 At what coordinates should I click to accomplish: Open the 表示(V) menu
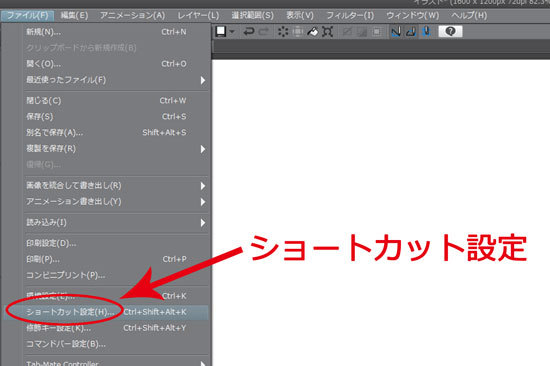tap(300, 16)
